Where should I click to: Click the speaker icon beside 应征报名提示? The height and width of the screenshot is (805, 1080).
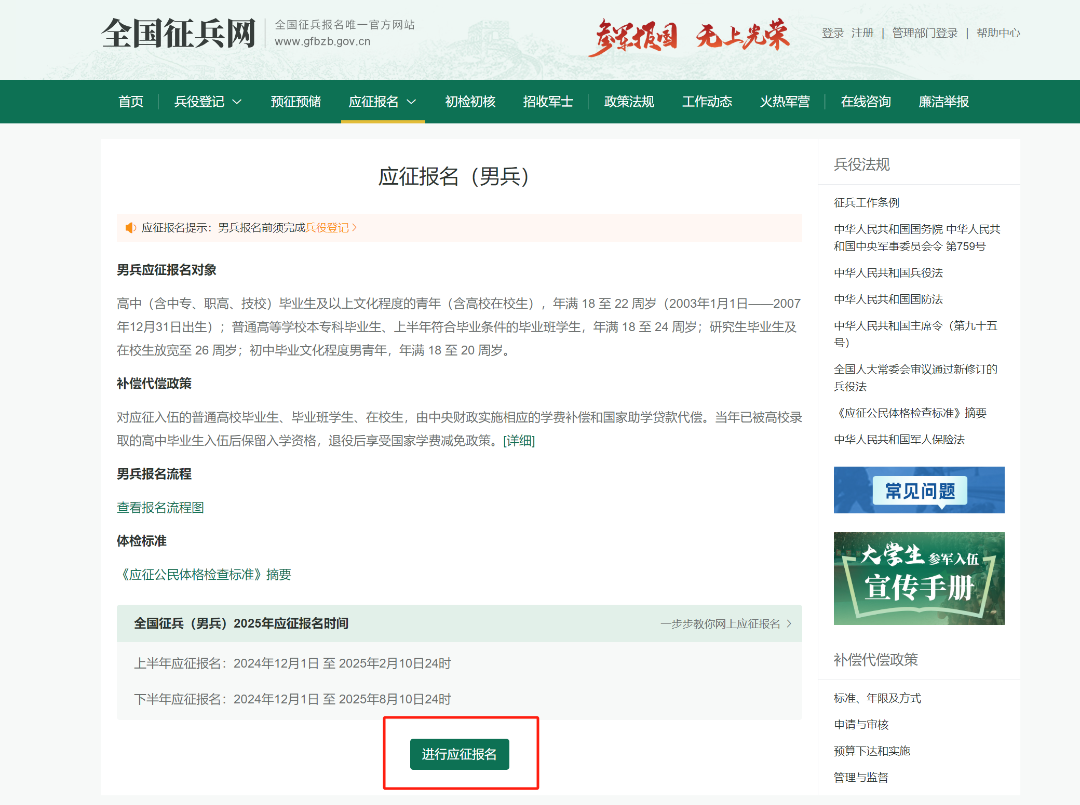pos(130,228)
